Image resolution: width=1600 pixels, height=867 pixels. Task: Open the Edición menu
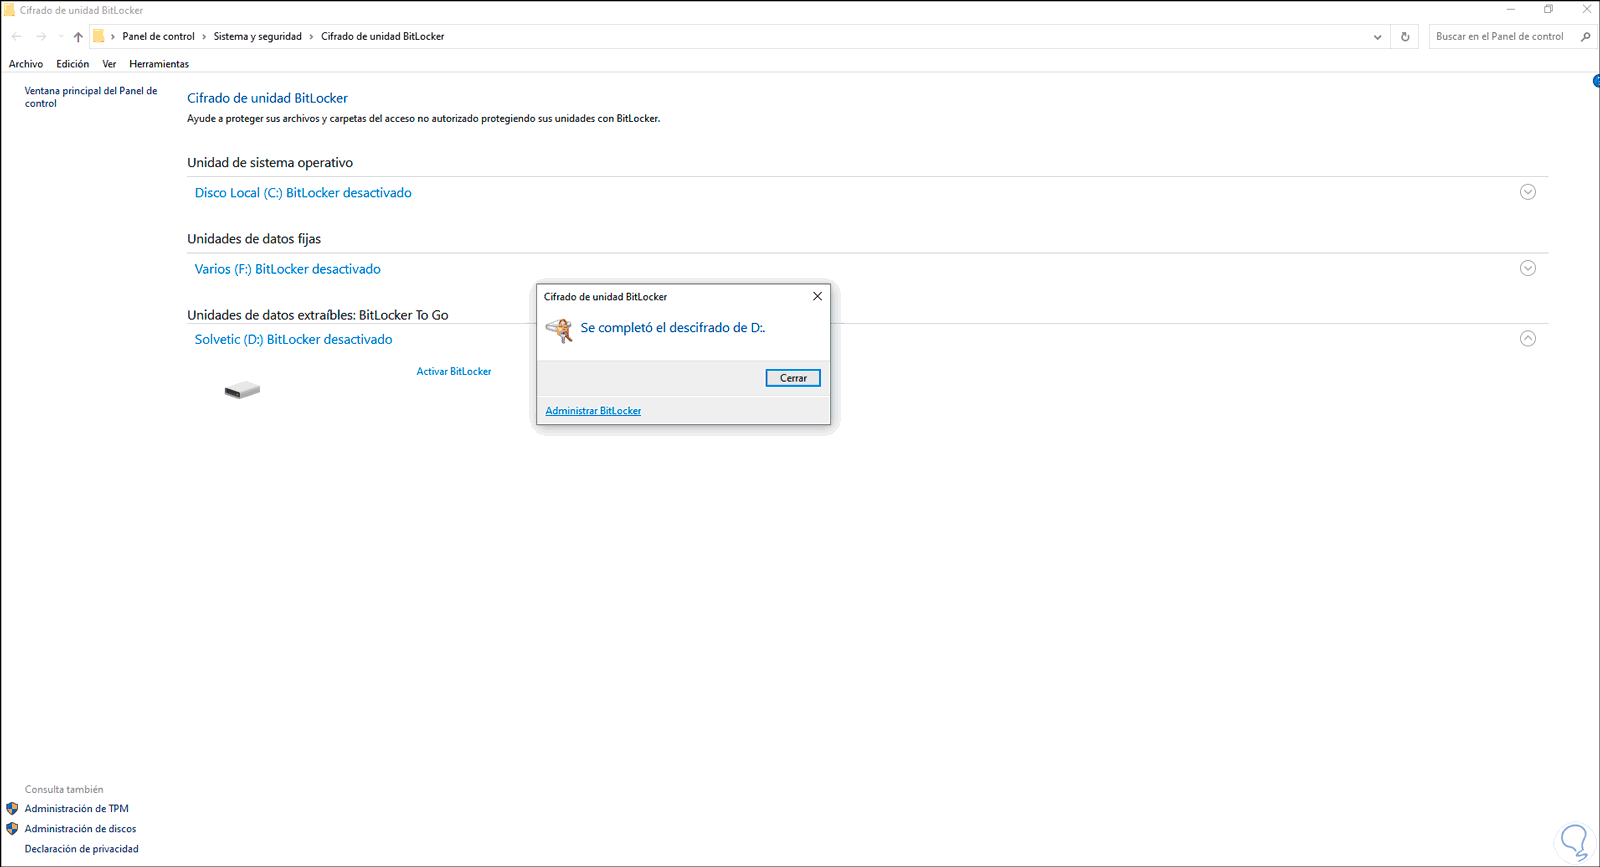[x=72, y=64]
